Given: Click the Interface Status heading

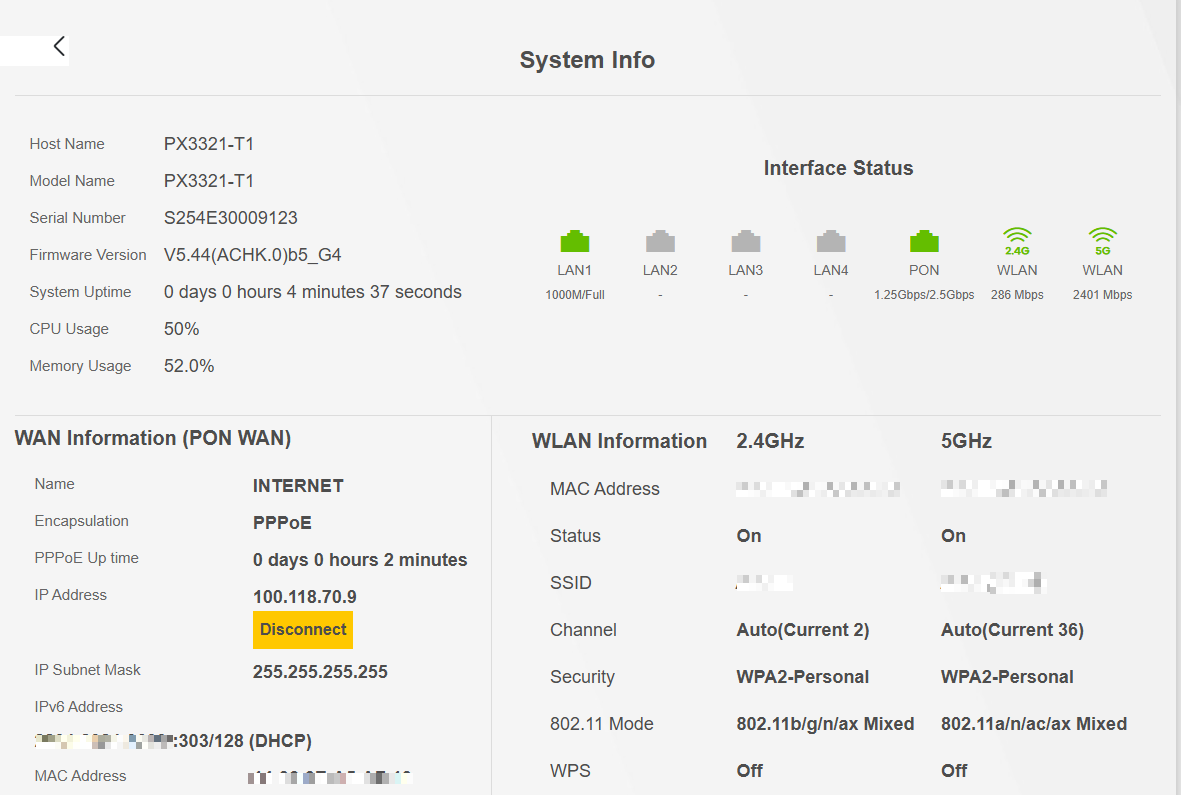Looking at the screenshot, I should (838, 168).
